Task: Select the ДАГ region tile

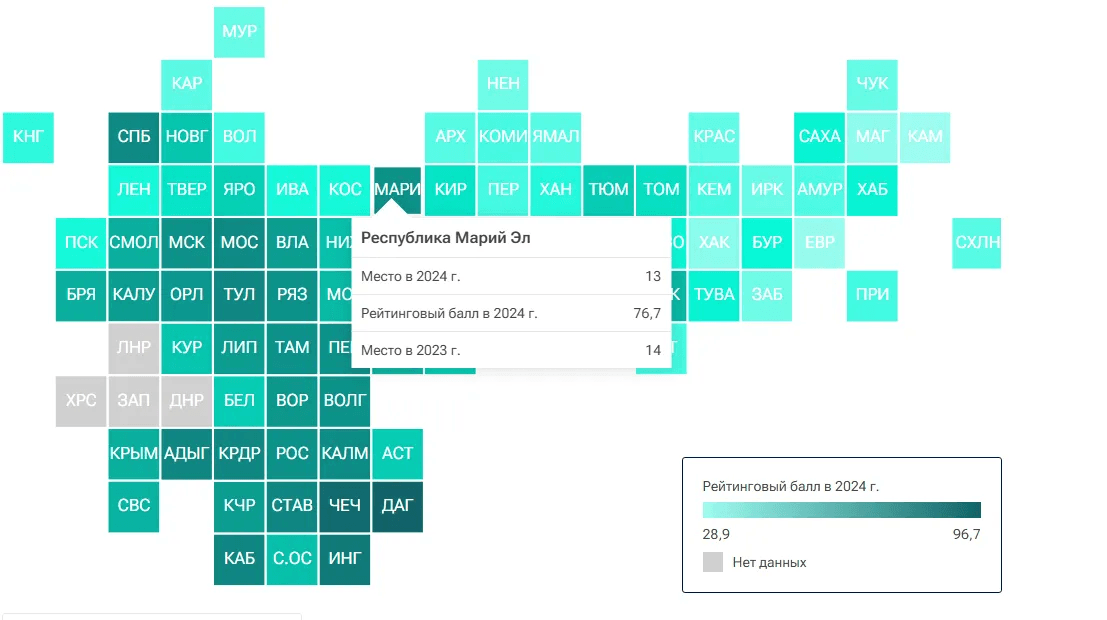Action: pos(397,506)
